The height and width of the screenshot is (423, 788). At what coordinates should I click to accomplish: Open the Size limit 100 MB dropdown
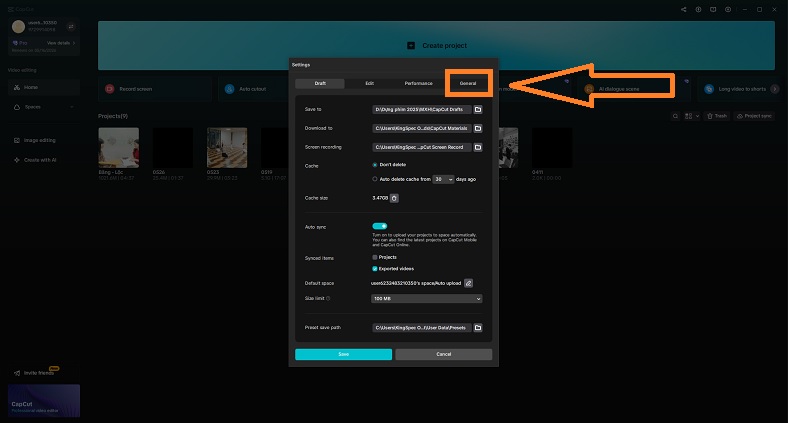(x=427, y=298)
